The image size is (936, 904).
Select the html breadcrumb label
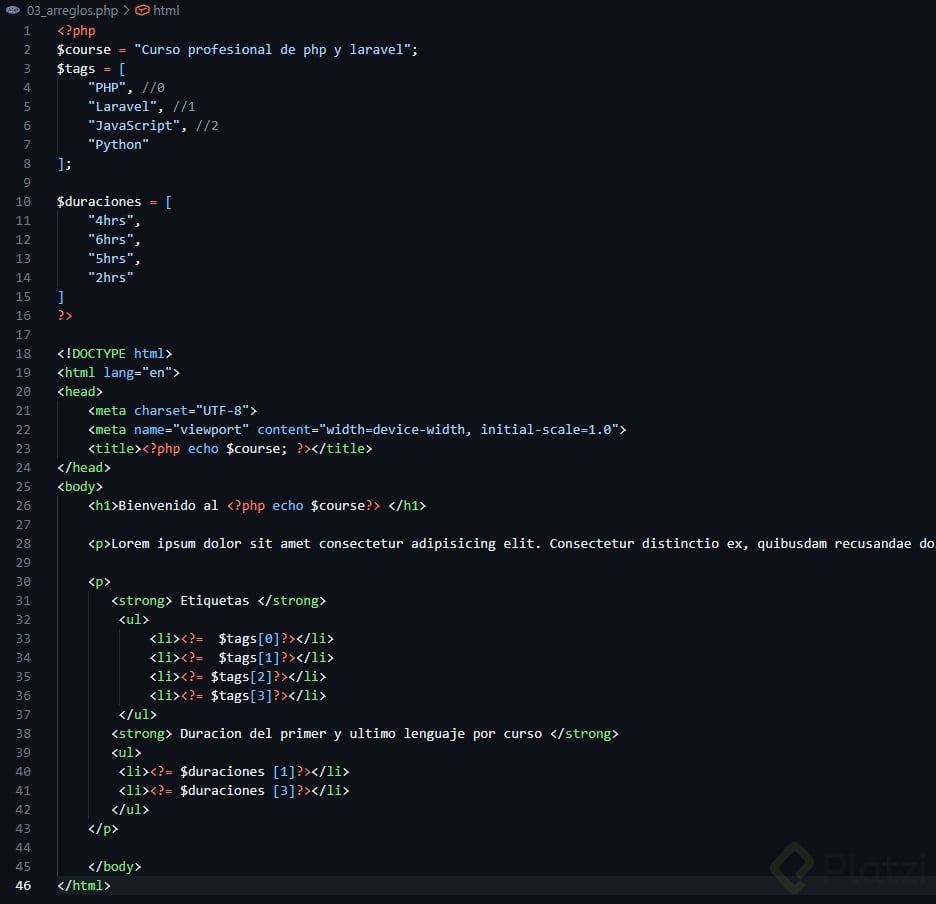(x=166, y=10)
